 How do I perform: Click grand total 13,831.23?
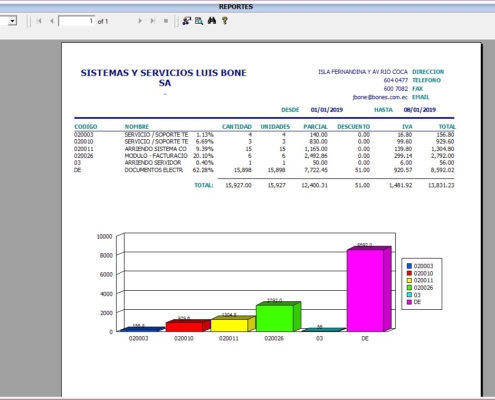[x=441, y=185]
